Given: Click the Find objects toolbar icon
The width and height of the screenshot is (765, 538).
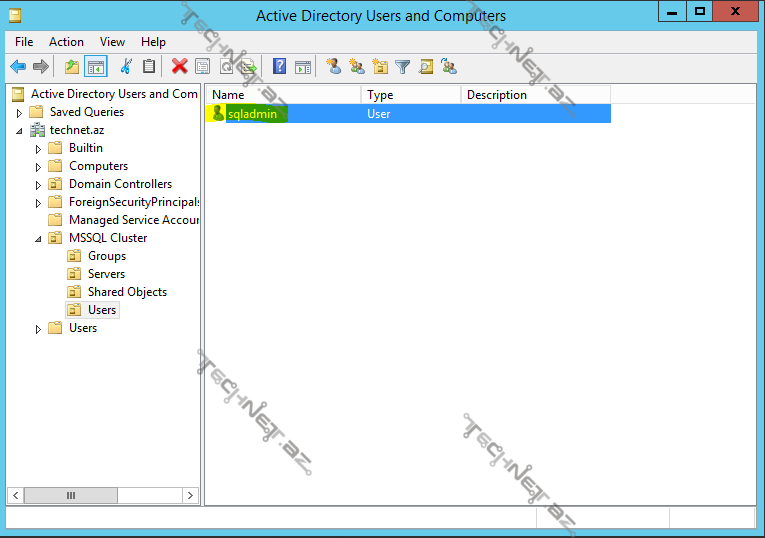Looking at the screenshot, I should coord(426,67).
